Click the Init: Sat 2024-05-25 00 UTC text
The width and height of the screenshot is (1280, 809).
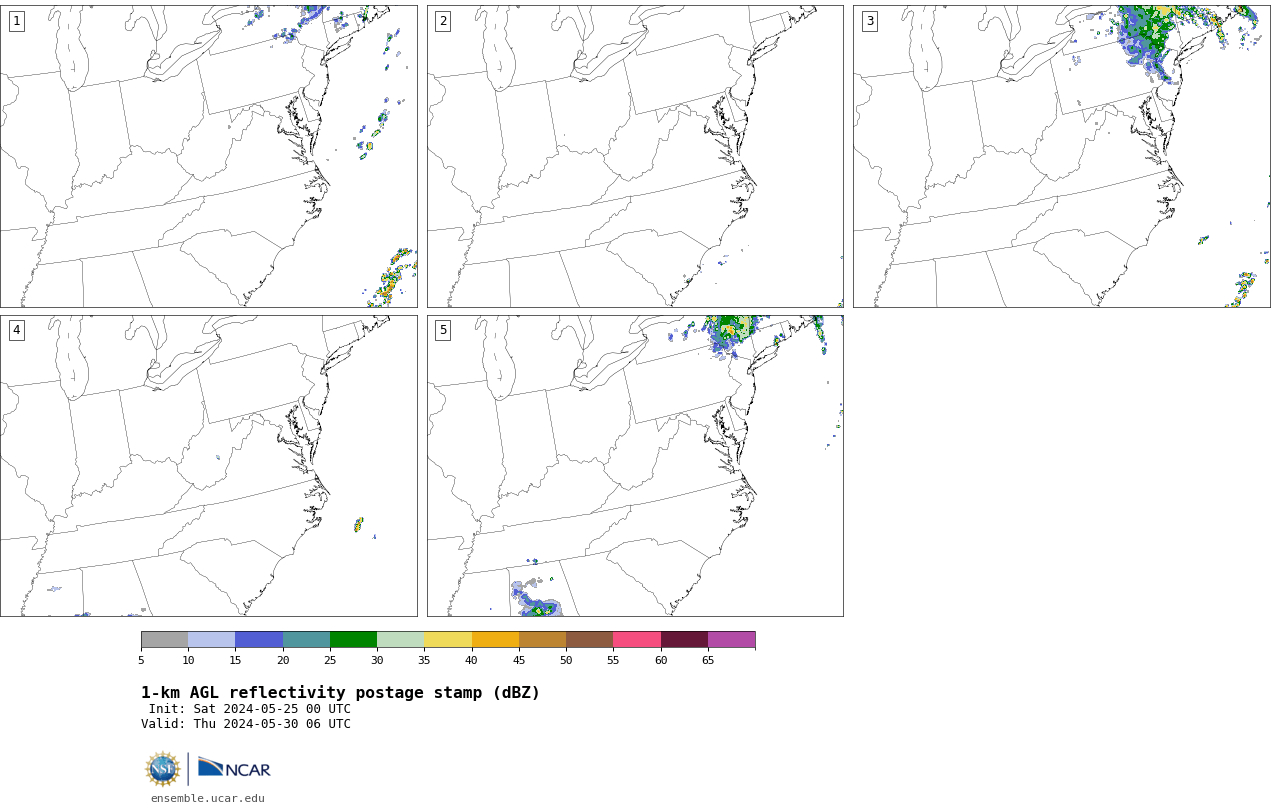click(x=250, y=709)
